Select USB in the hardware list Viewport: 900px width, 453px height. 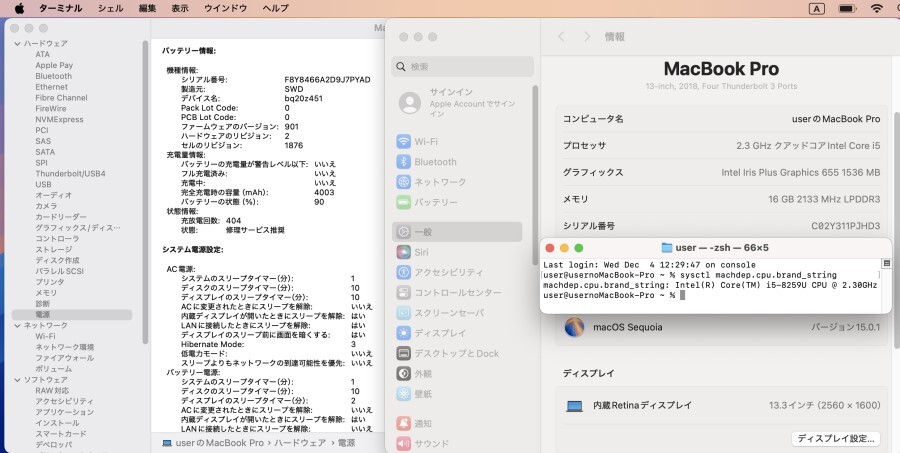[x=43, y=184]
